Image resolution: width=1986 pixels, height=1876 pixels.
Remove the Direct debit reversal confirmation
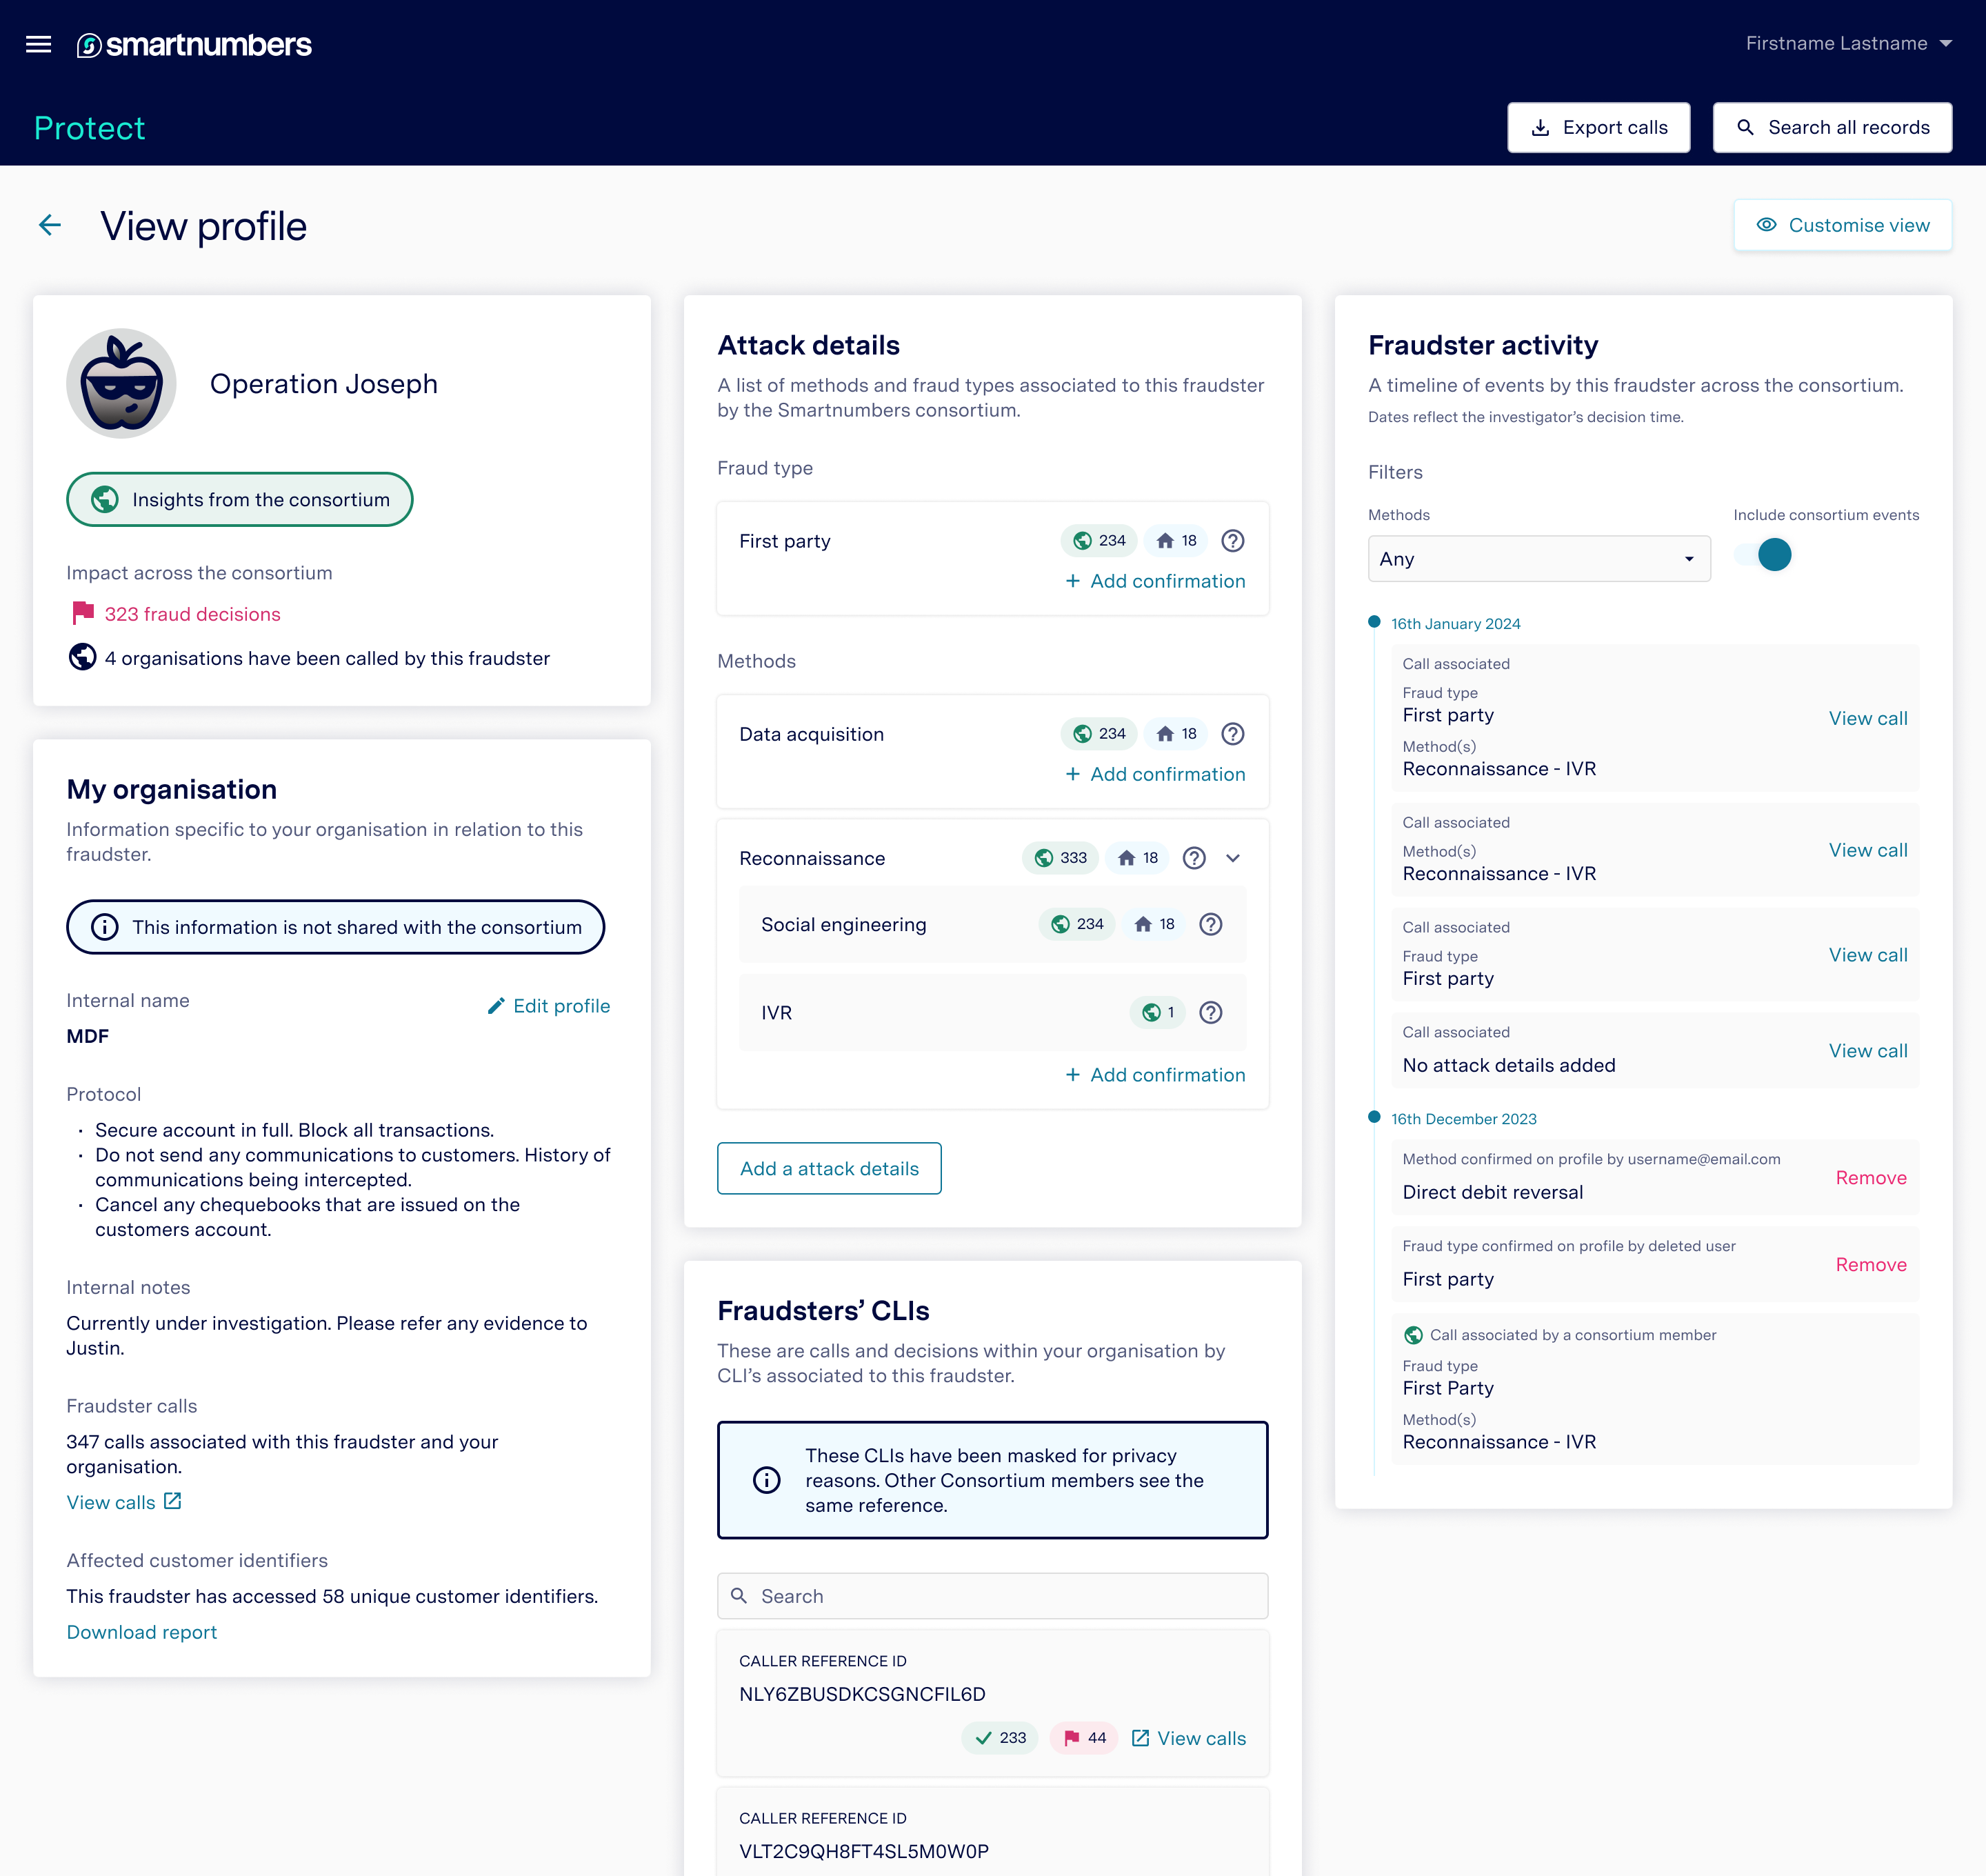tap(1870, 1178)
